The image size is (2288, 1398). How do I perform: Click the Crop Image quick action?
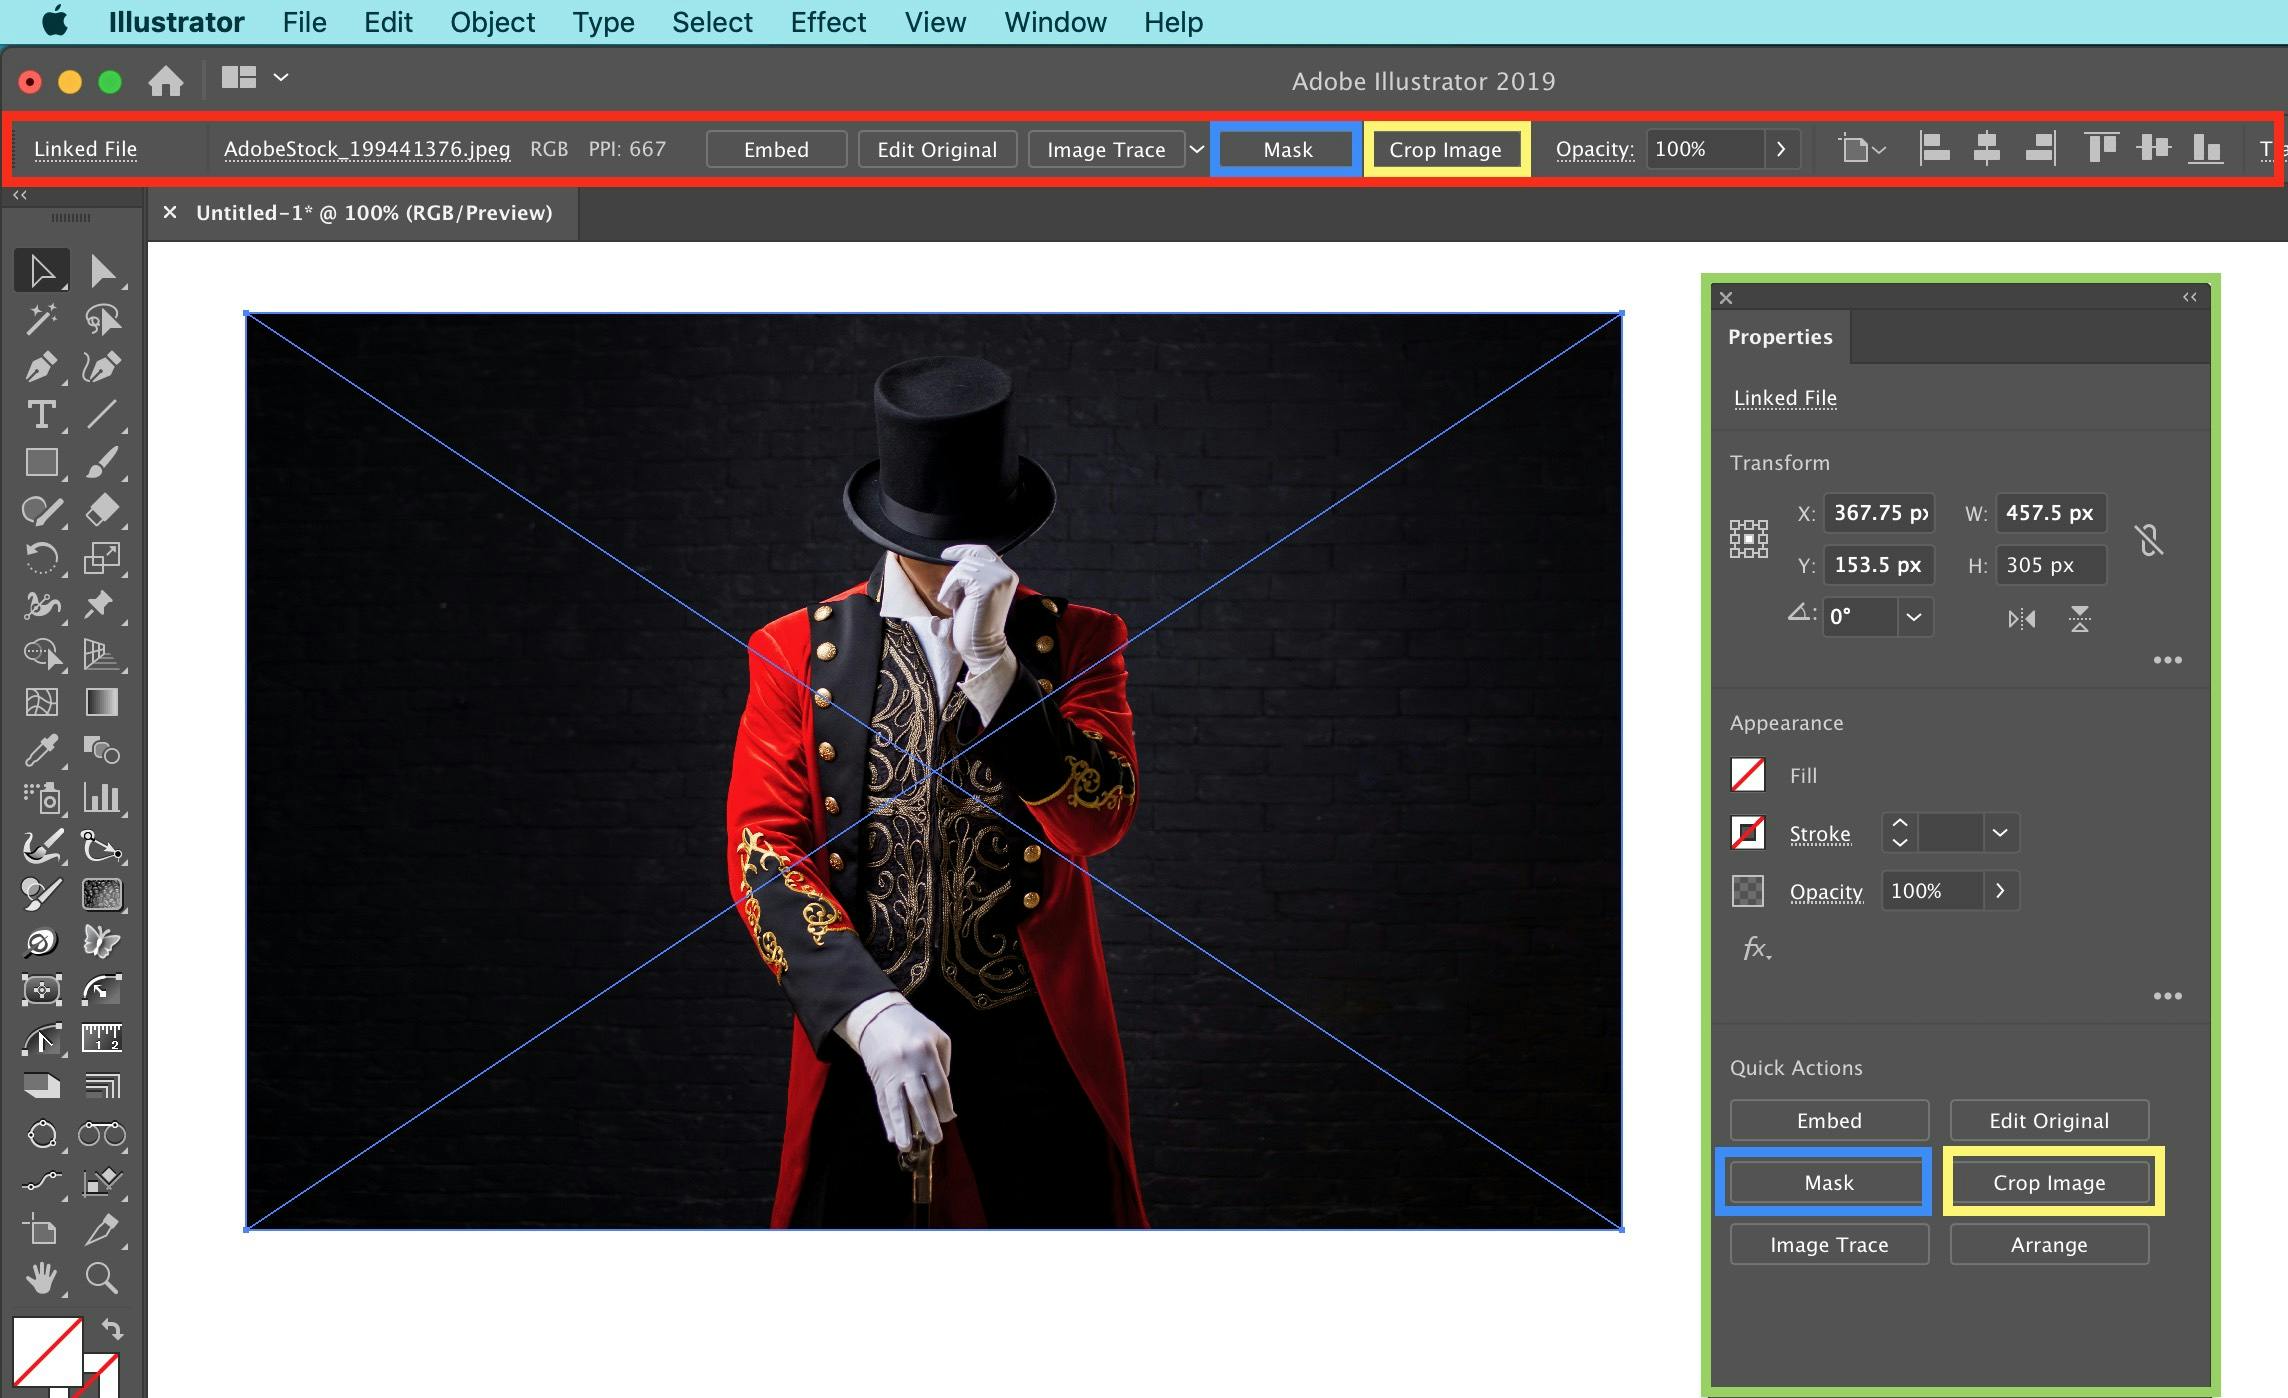click(x=2048, y=1182)
